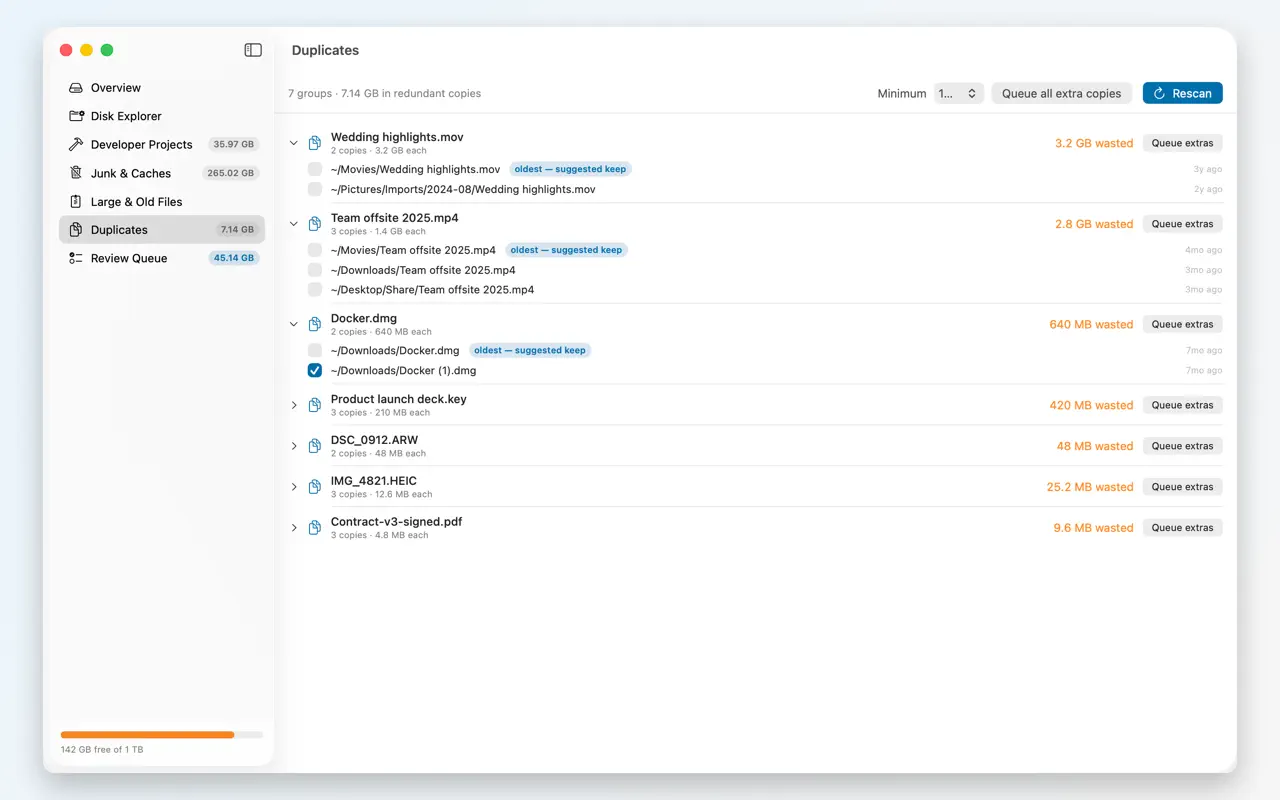Check ~/Downloads/Team offsite 2025.mp4 checkbox
The width and height of the screenshot is (1280, 800).
315,270
